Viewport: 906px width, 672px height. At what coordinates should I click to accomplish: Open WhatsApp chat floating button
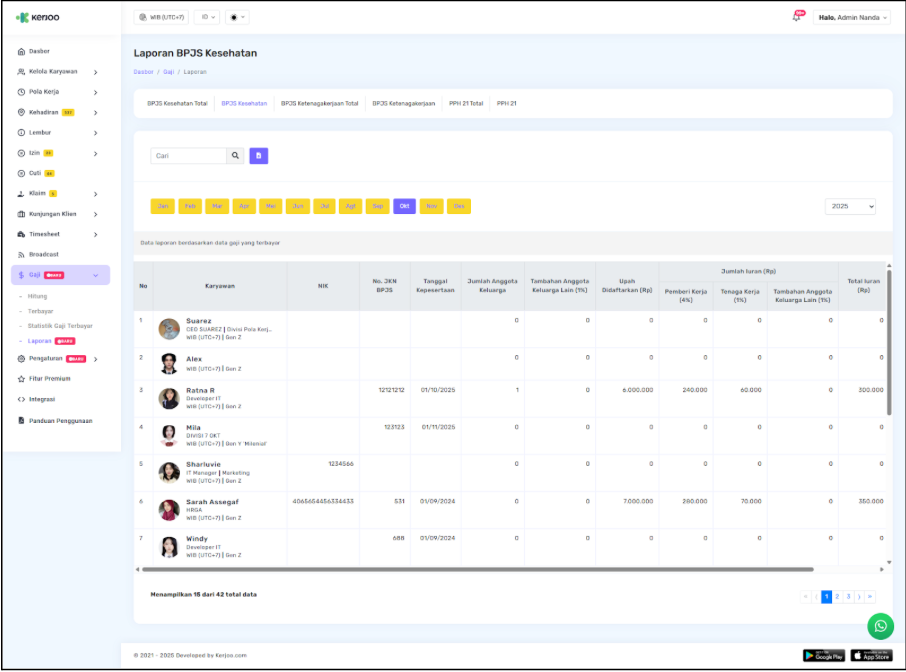click(x=880, y=626)
